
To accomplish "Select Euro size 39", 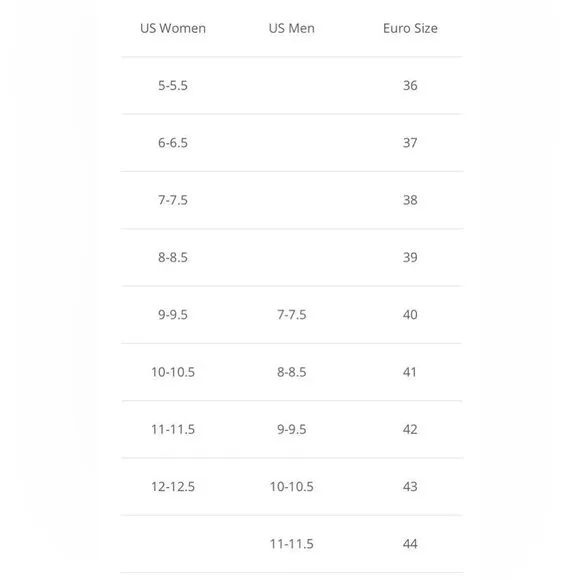I will click(x=410, y=257).
